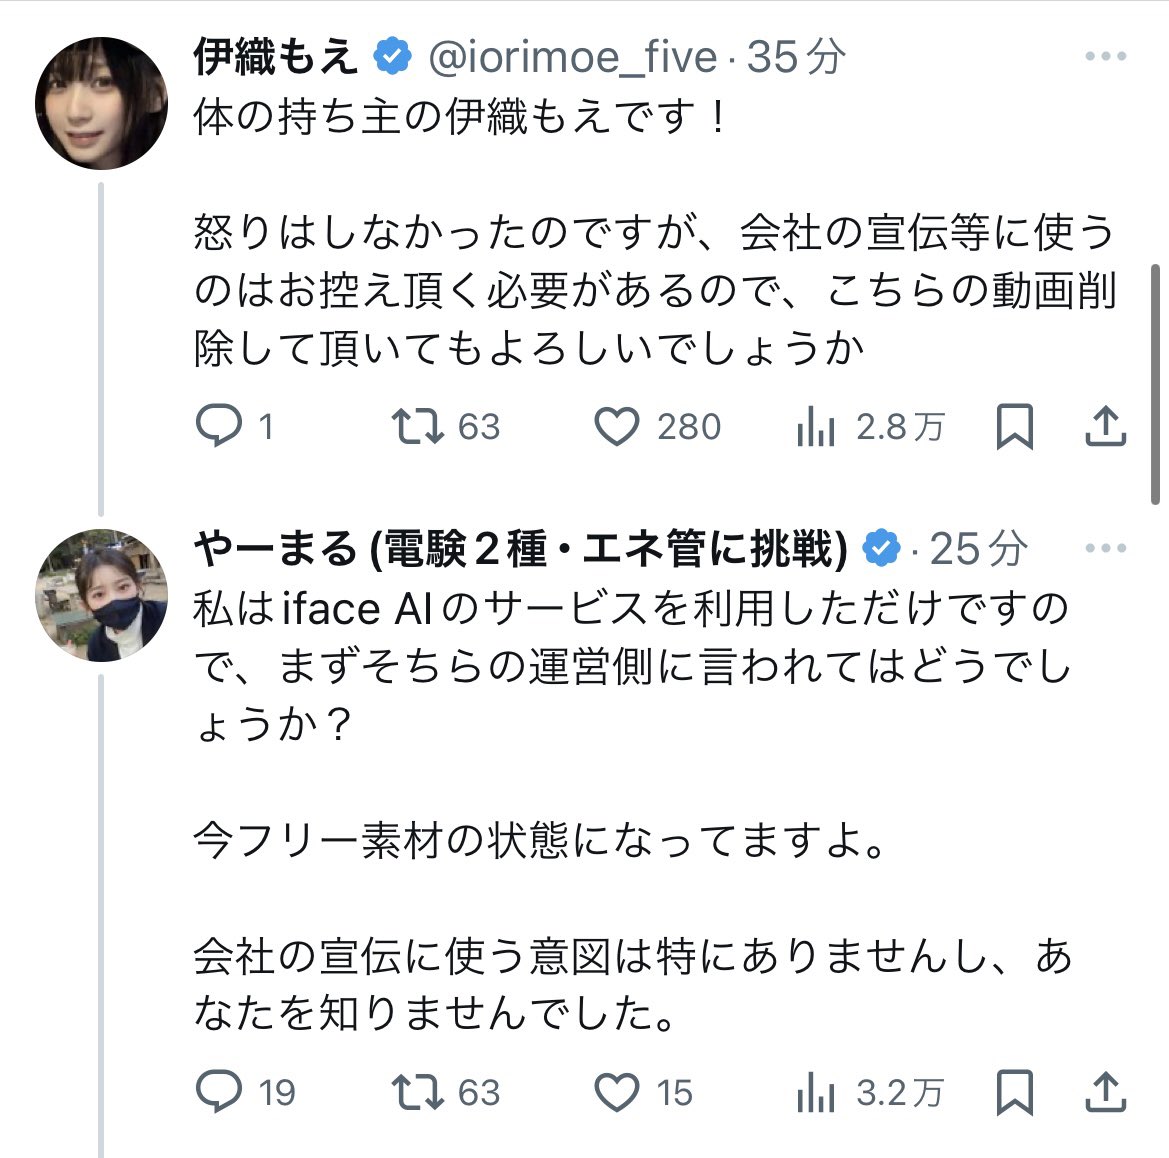View analytics showing 2.8万 views
1169x1158 pixels.
816,428
